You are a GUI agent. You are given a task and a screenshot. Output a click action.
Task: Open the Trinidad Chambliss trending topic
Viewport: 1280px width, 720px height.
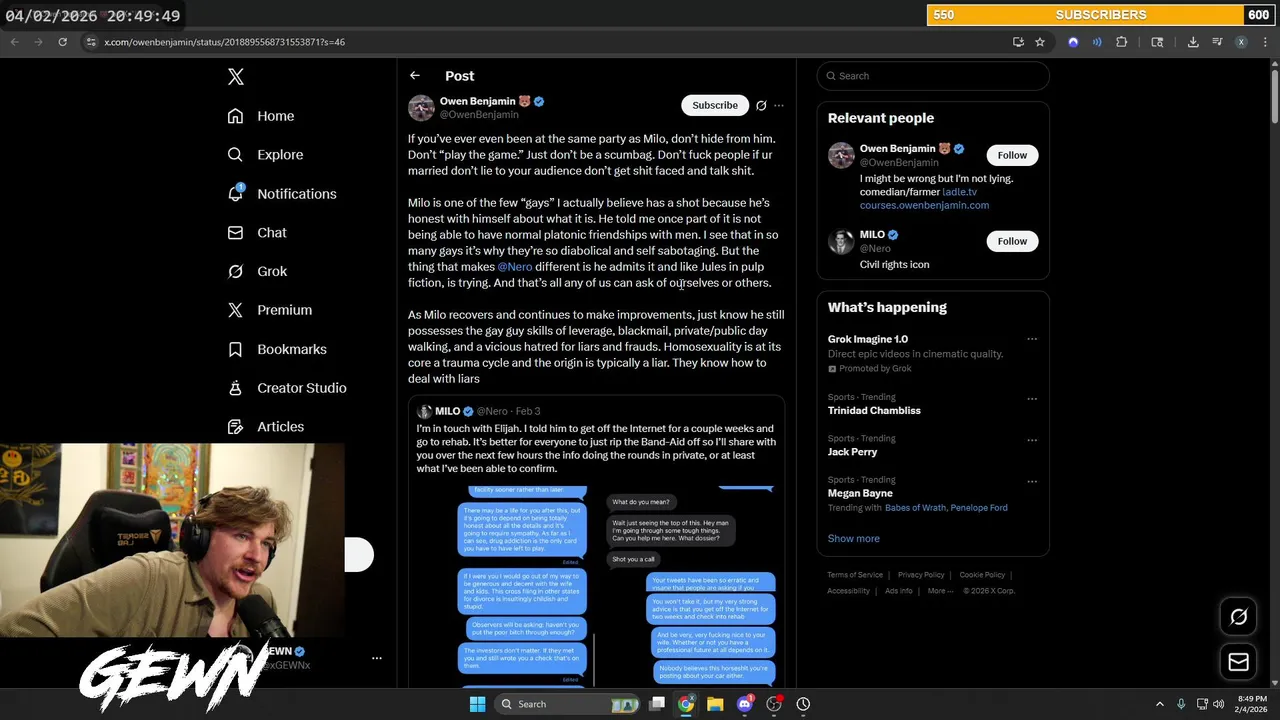[874, 410]
